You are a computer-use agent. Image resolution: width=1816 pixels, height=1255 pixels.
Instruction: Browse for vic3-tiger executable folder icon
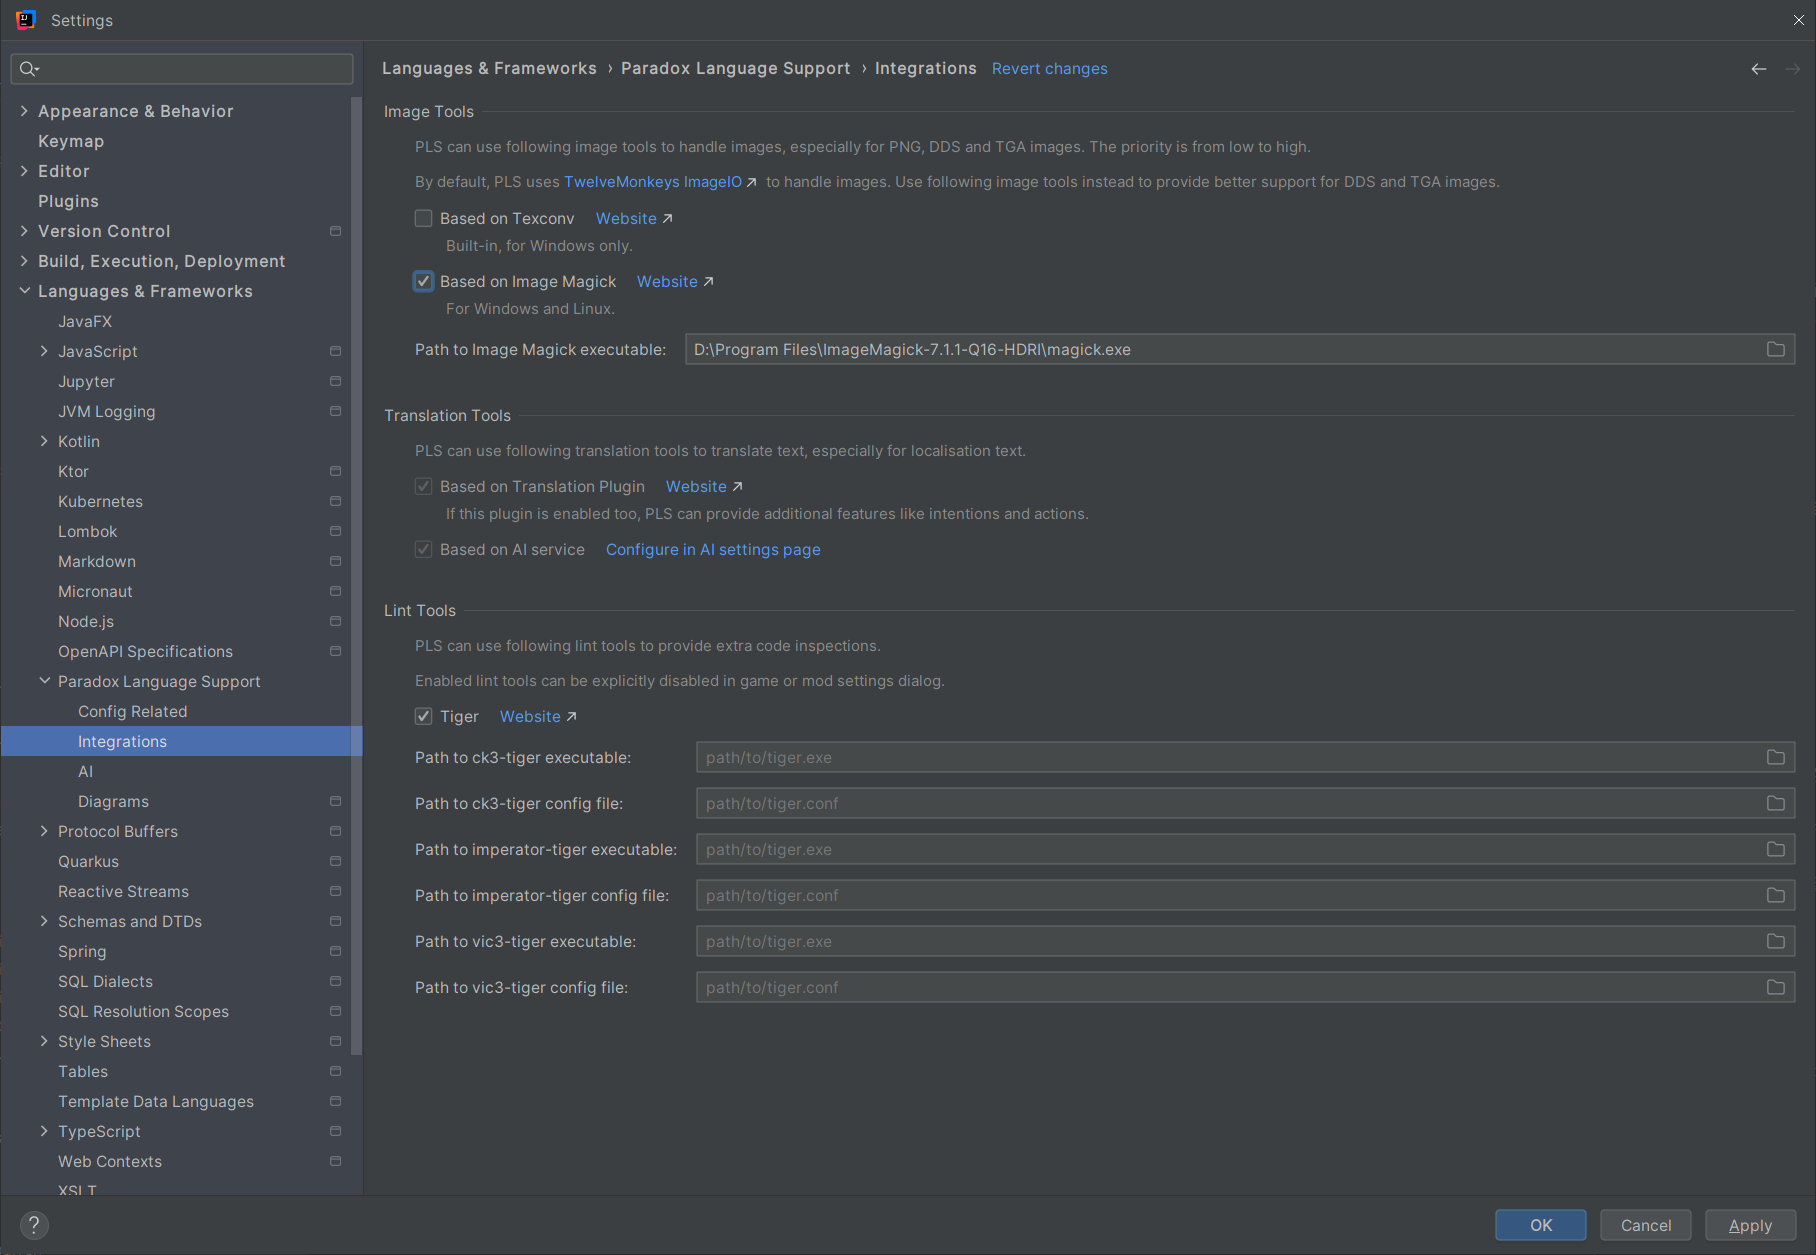(1775, 941)
